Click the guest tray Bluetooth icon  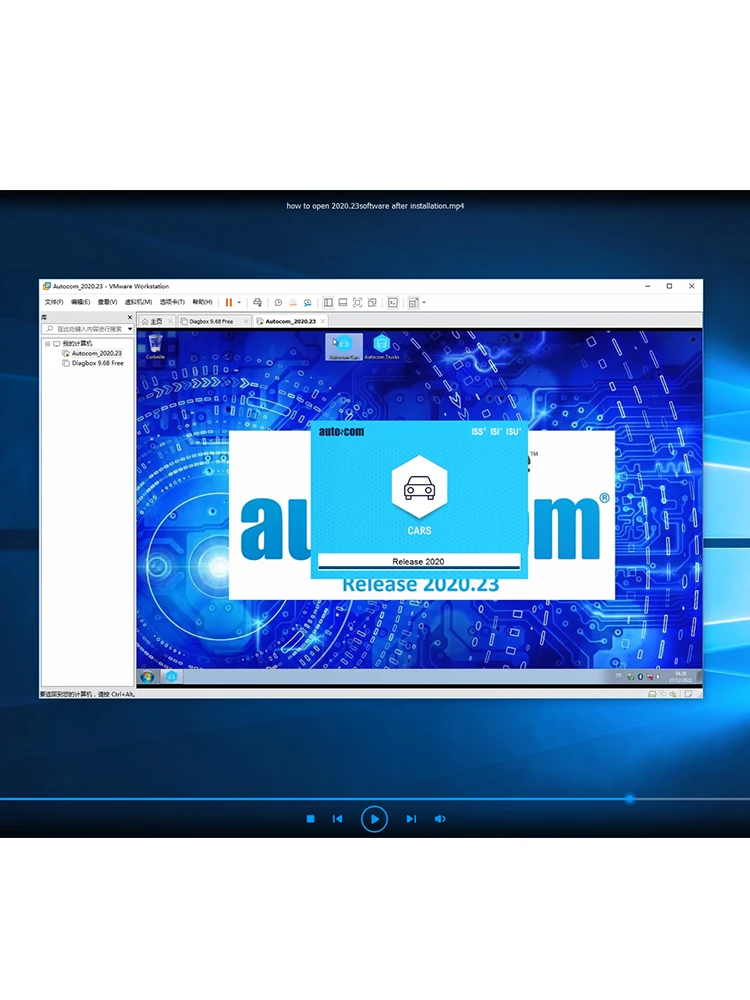pos(640,677)
